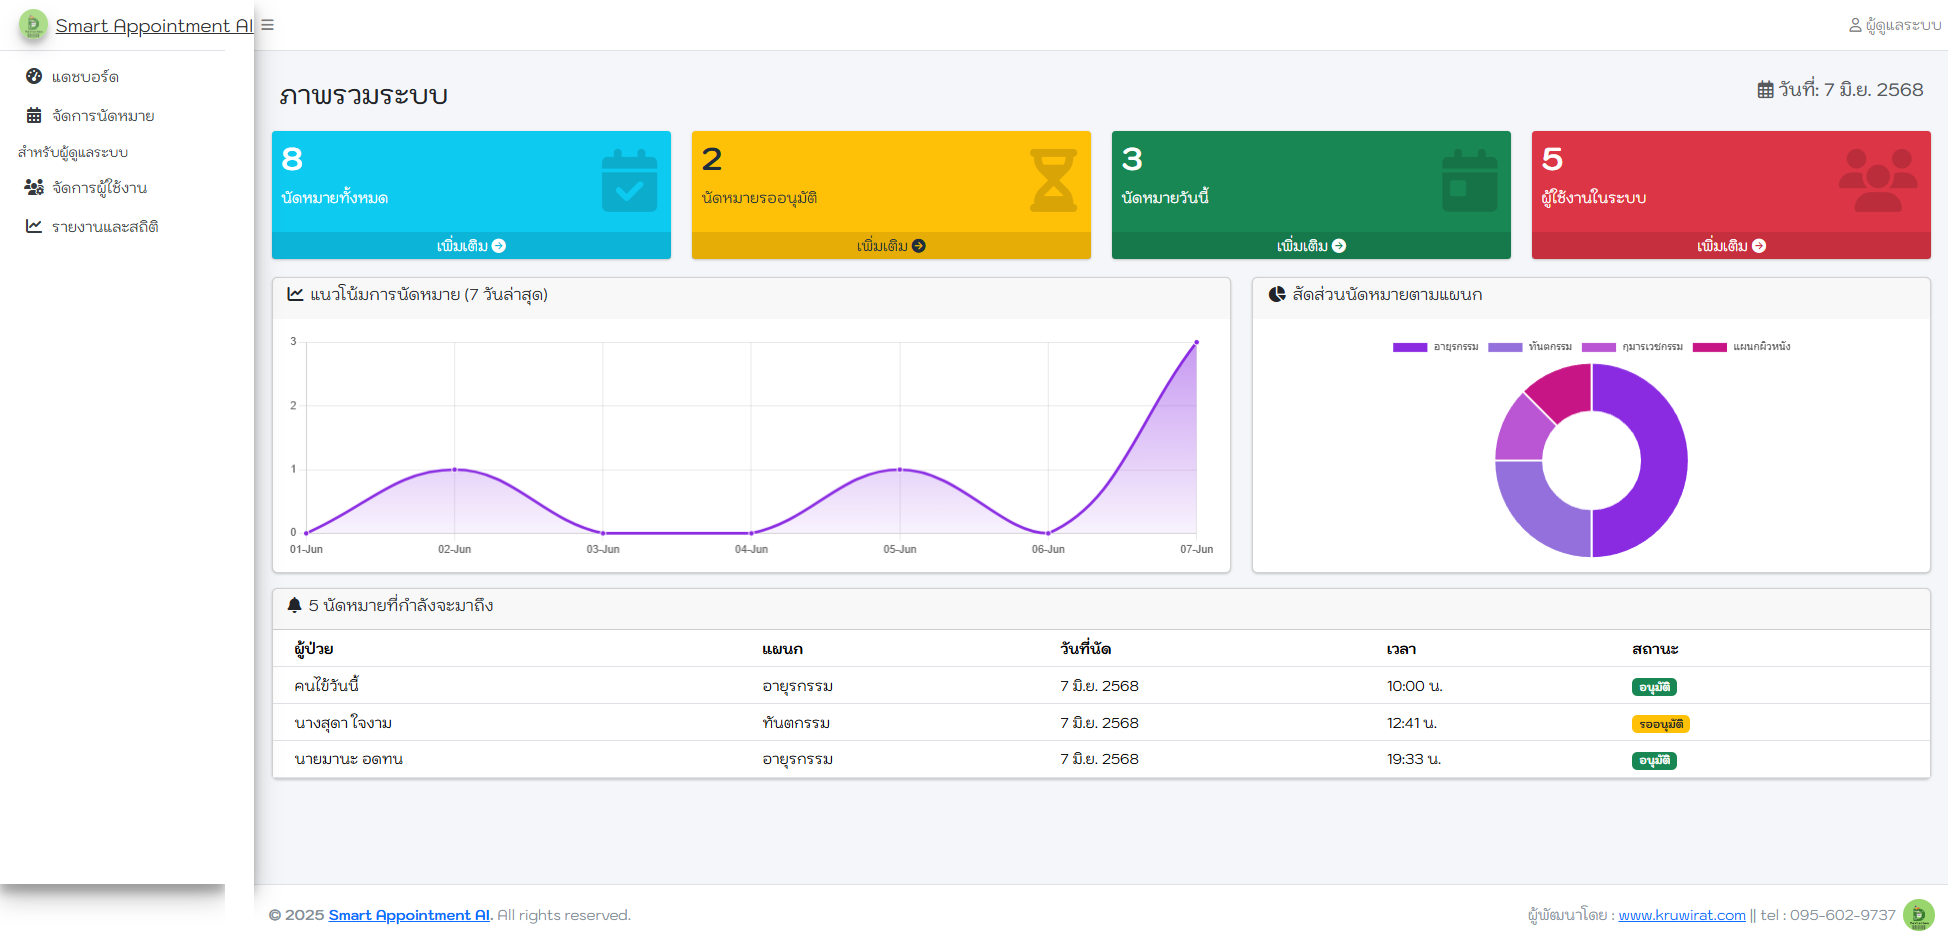Open the ผู้ดูแลระบบ user menu
This screenshot has height=945, width=1948.
(x=1894, y=25)
